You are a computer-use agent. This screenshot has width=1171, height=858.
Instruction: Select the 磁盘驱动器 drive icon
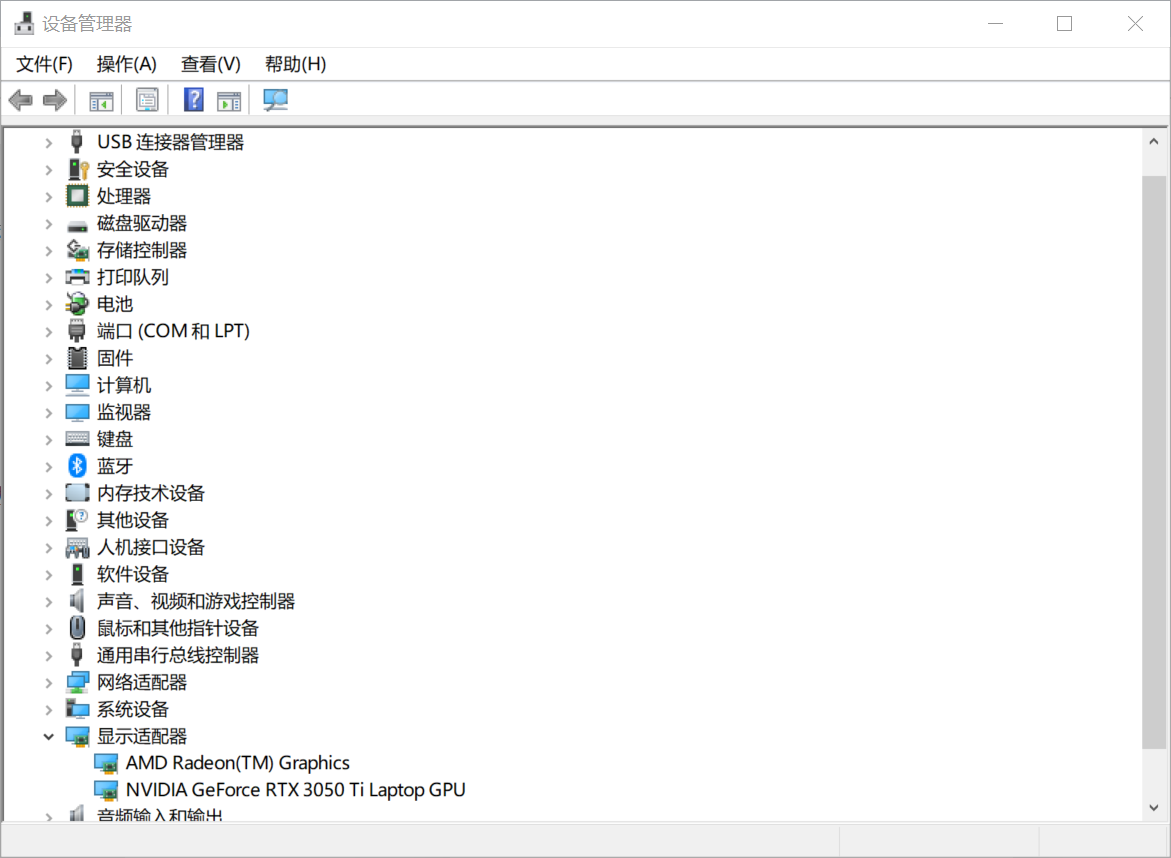click(x=77, y=224)
